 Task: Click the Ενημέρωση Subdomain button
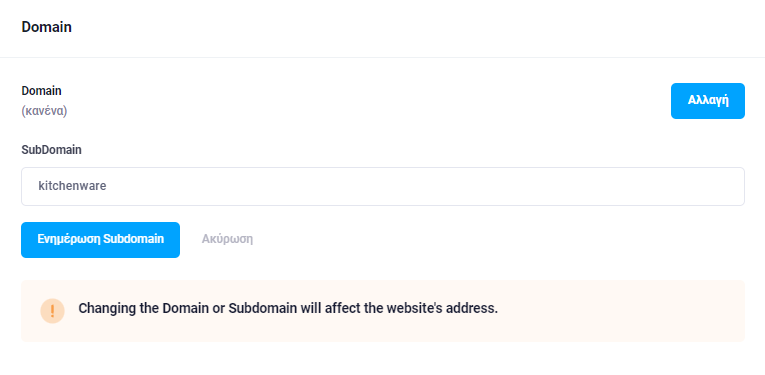tap(101, 239)
